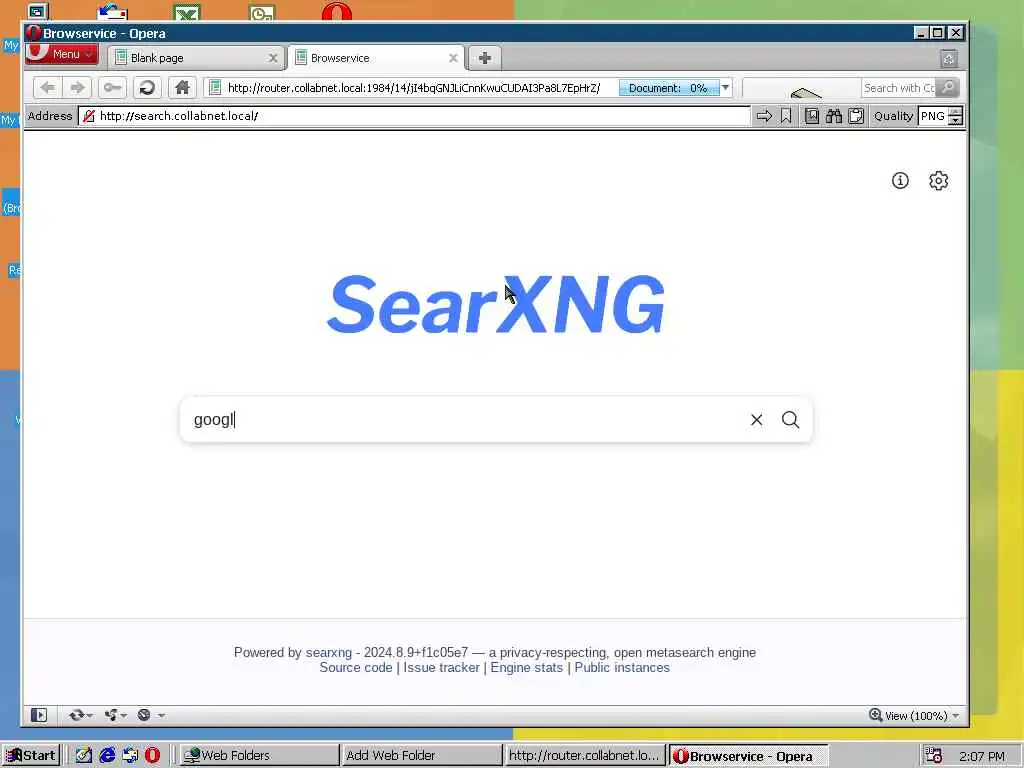The image size is (1024, 768).
Task: Go back using the back arrow
Action: point(47,88)
